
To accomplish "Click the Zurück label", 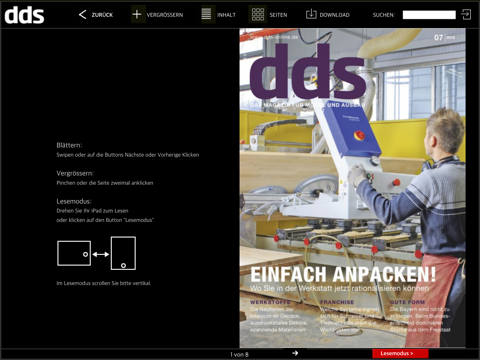I will click(102, 15).
